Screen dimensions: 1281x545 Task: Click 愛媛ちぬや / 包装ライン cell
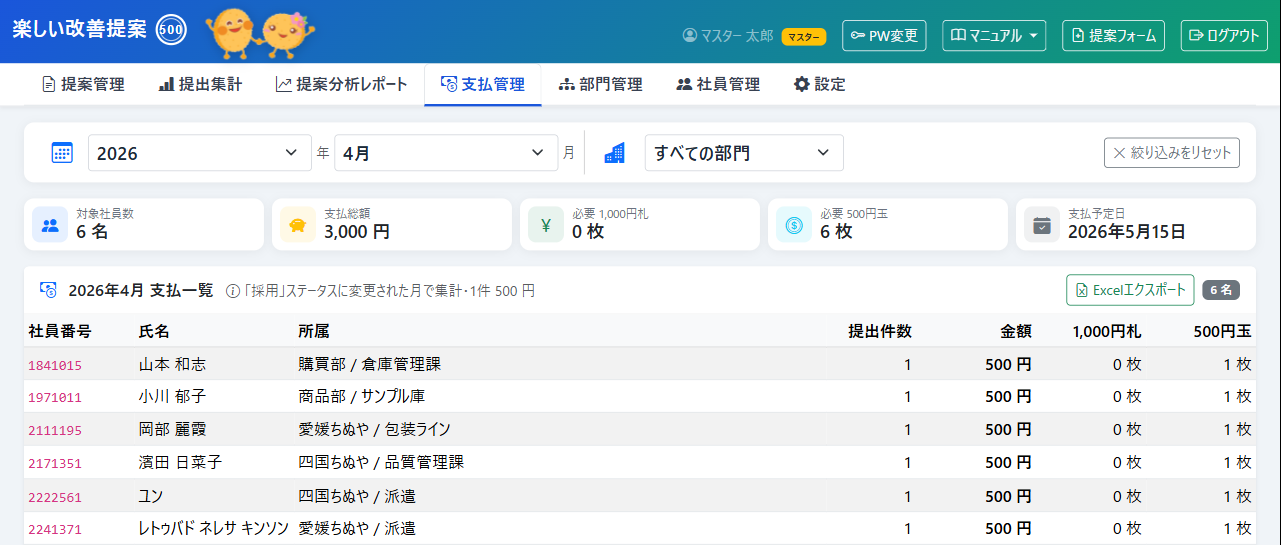pyautogui.click(x=374, y=430)
